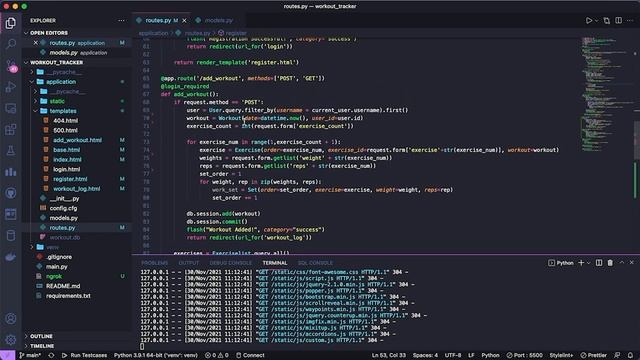Change the Python language mode in status bar
Screen dimensions: 640x360
(x=490, y=356)
